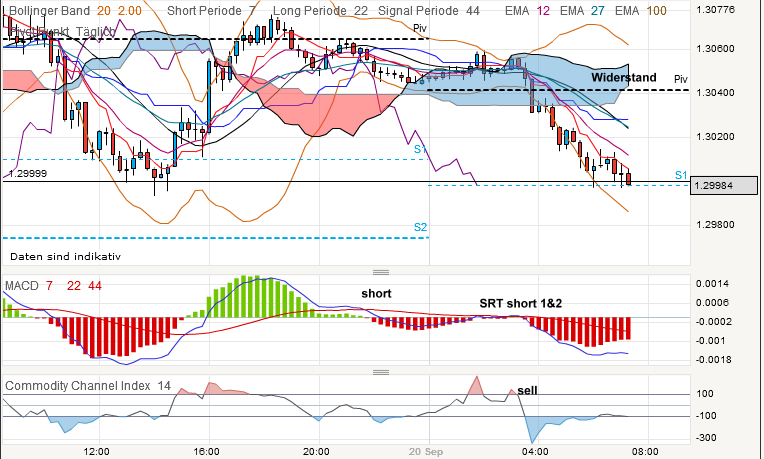
Task: Click the 1.30776 price axis label
Action: [x=716, y=9]
